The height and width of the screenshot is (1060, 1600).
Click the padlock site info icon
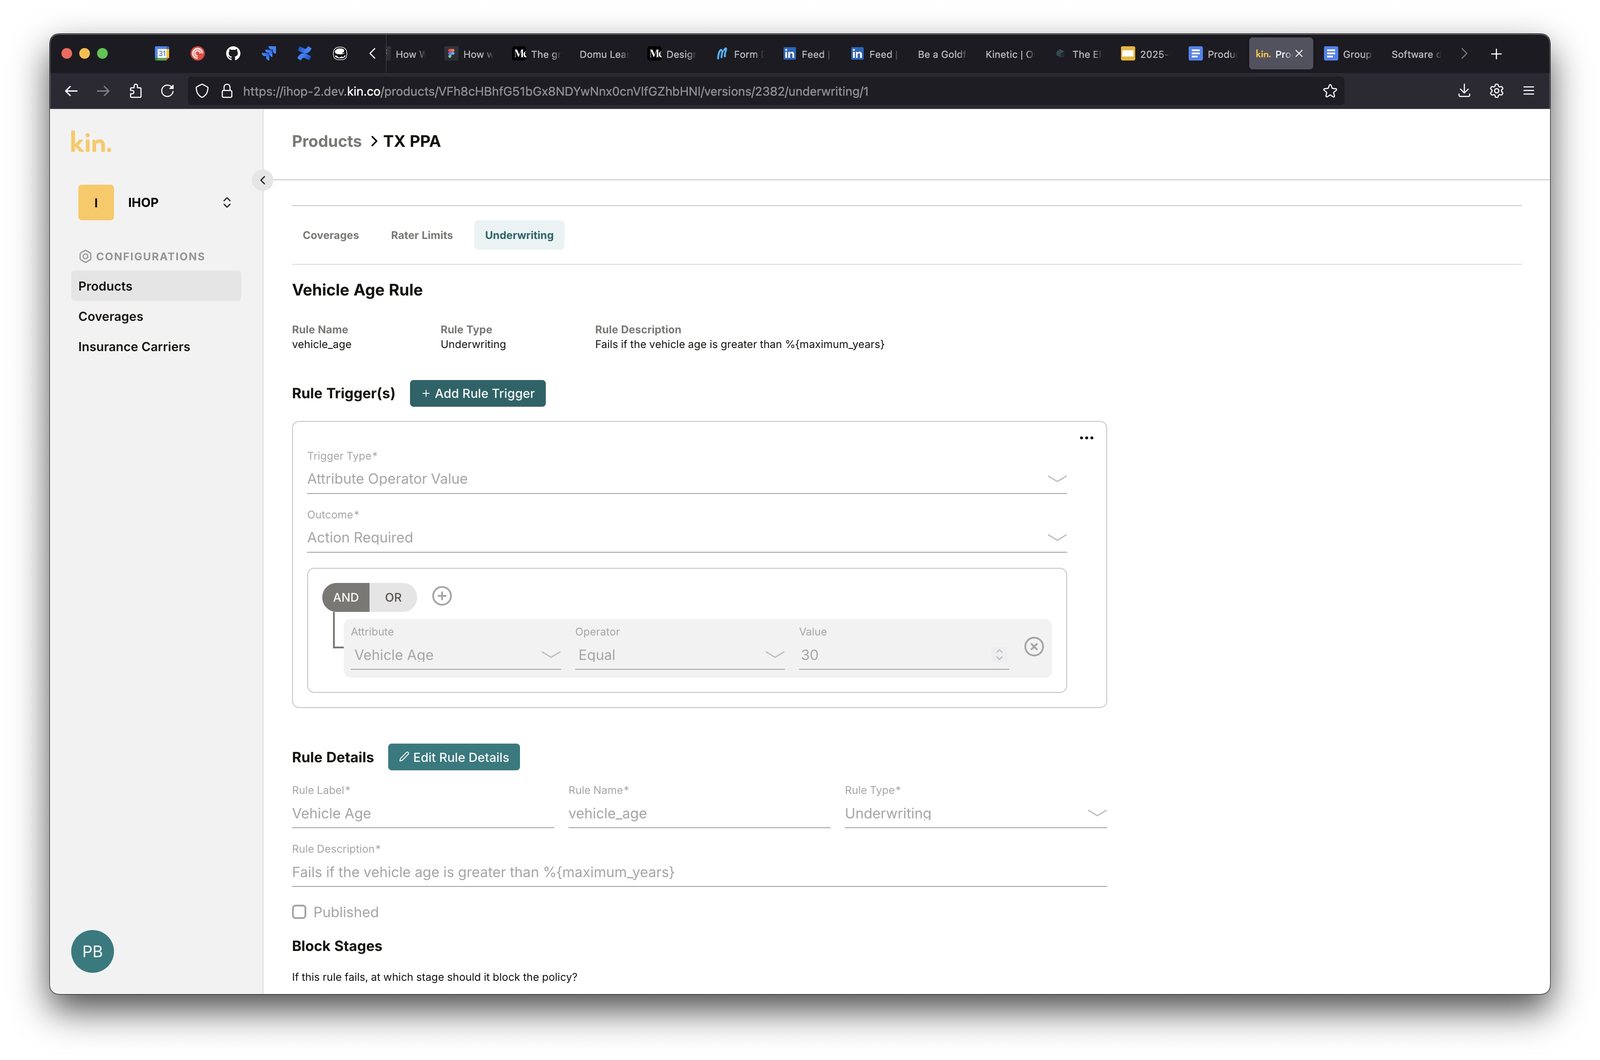click(227, 91)
